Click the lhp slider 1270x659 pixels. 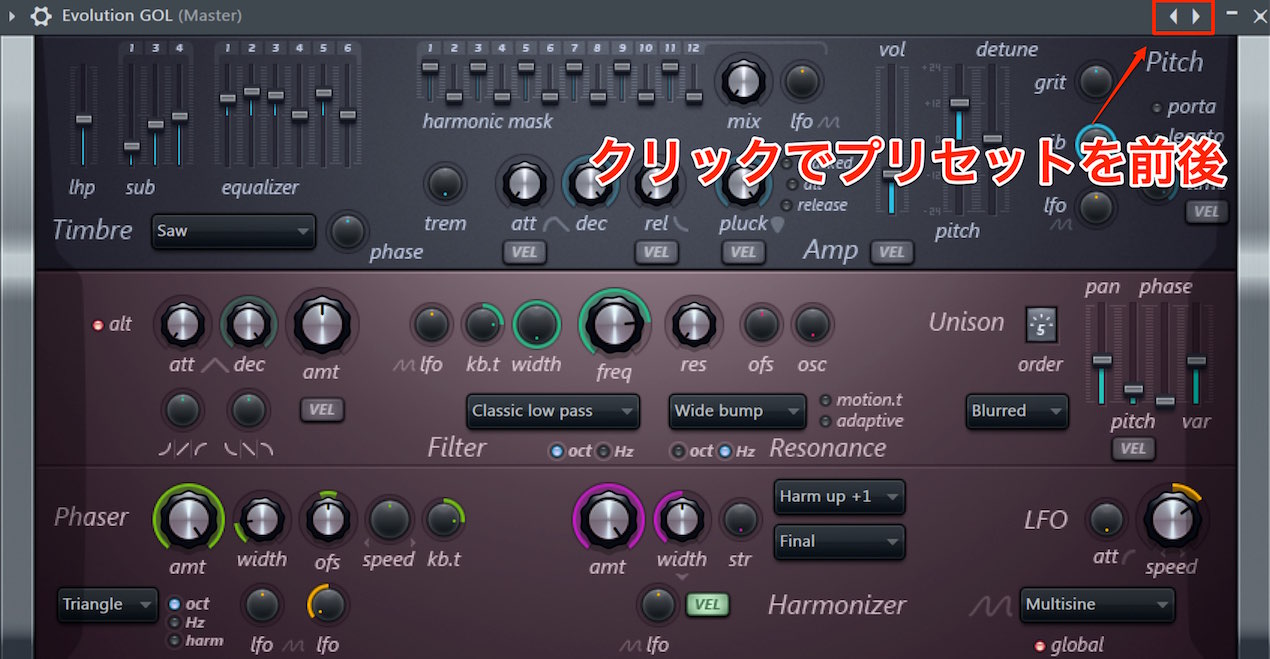pyautogui.click(x=83, y=117)
